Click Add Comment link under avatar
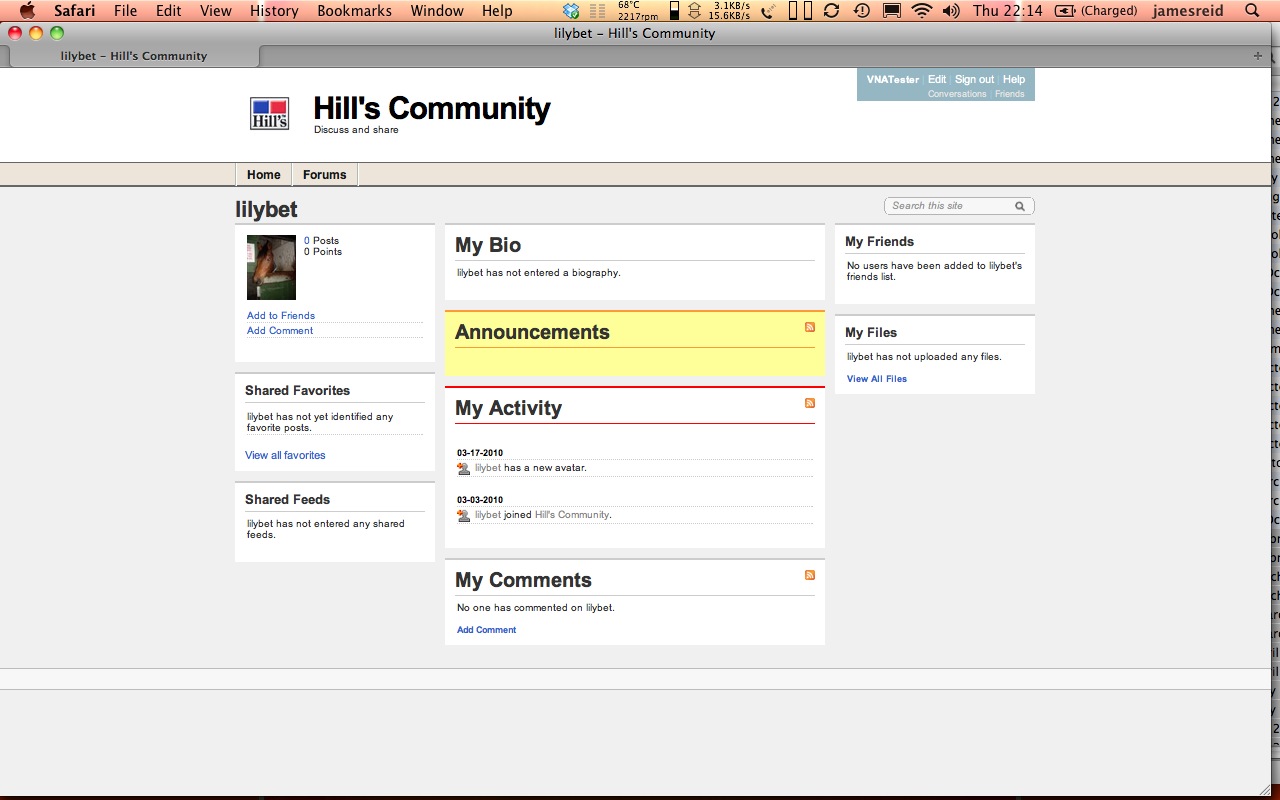Viewport: 1280px width, 800px height. (x=280, y=331)
